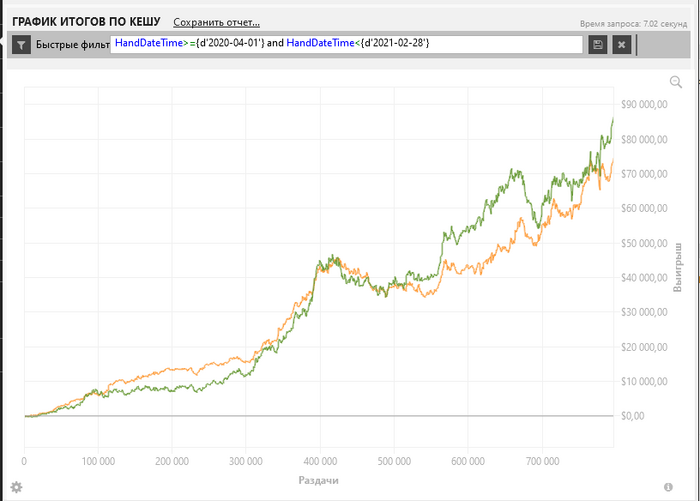700x501 pixels.
Task: Click the 300 000 hands axis label
Action: pos(246,461)
